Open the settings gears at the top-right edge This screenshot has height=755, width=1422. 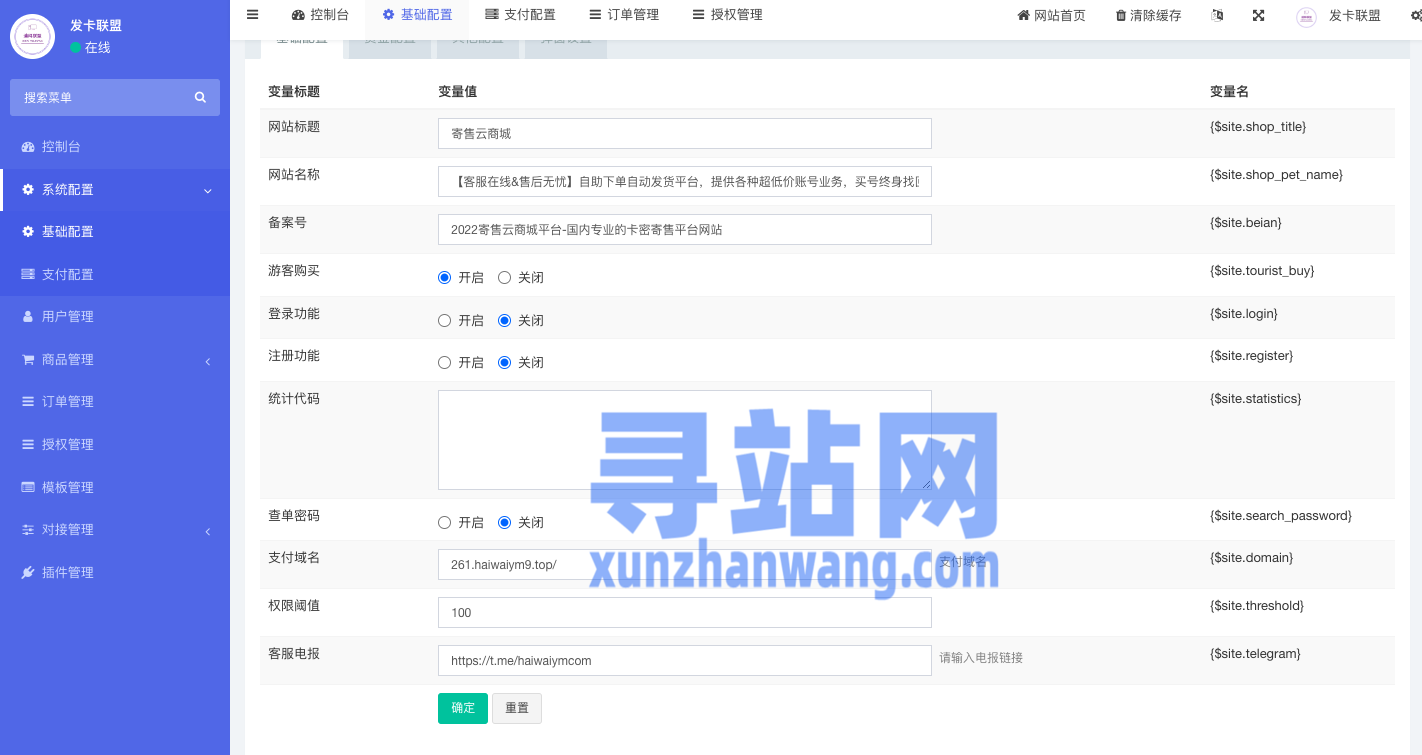pyautogui.click(x=1414, y=15)
